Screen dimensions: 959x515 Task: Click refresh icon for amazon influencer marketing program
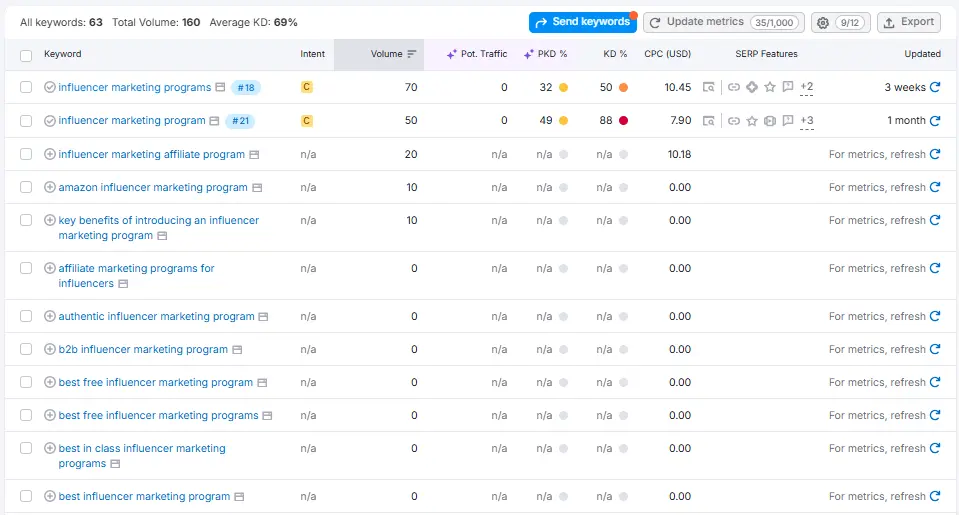click(935, 188)
